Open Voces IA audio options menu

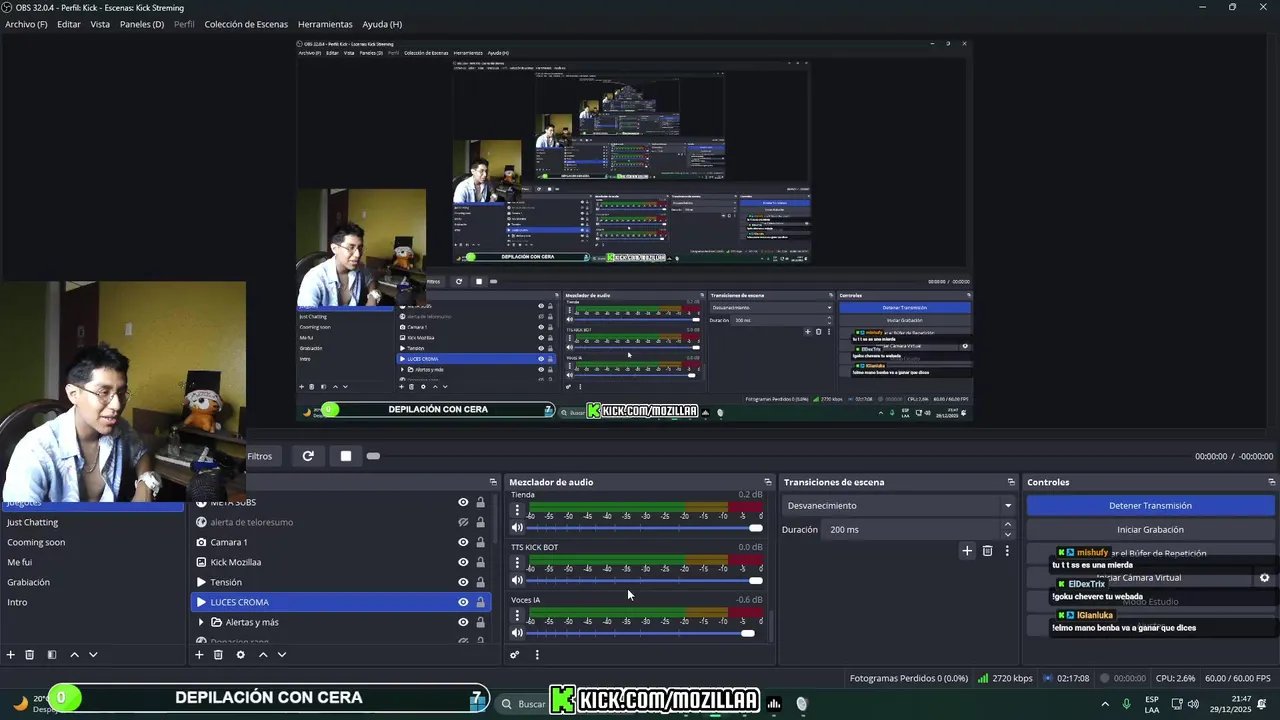517,616
